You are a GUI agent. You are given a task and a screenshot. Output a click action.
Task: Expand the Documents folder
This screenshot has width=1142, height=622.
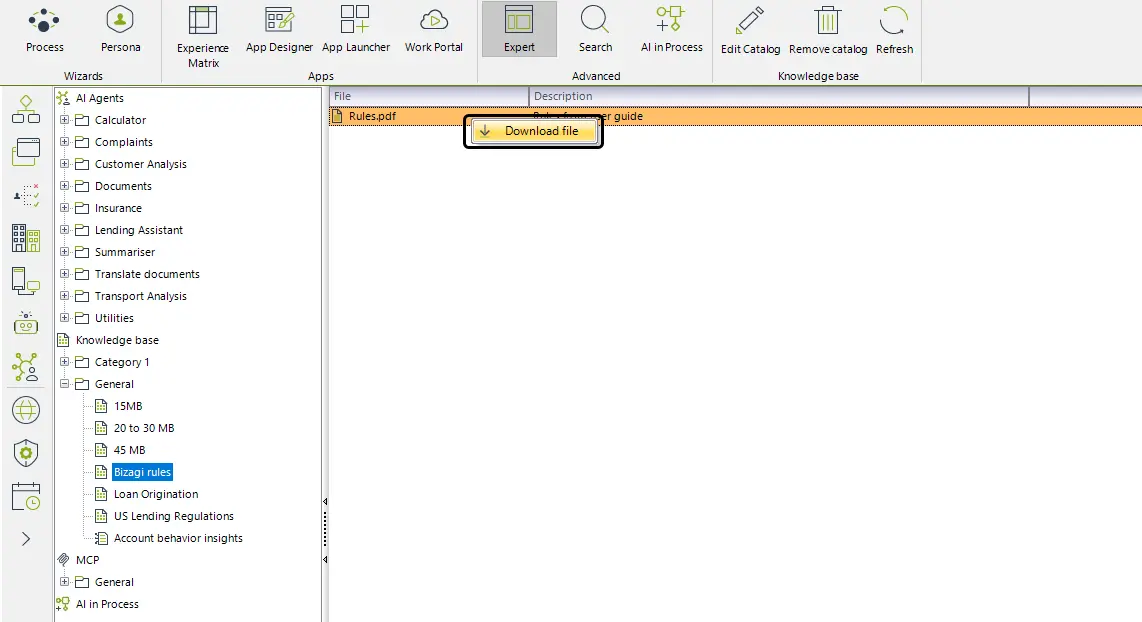point(65,186)
